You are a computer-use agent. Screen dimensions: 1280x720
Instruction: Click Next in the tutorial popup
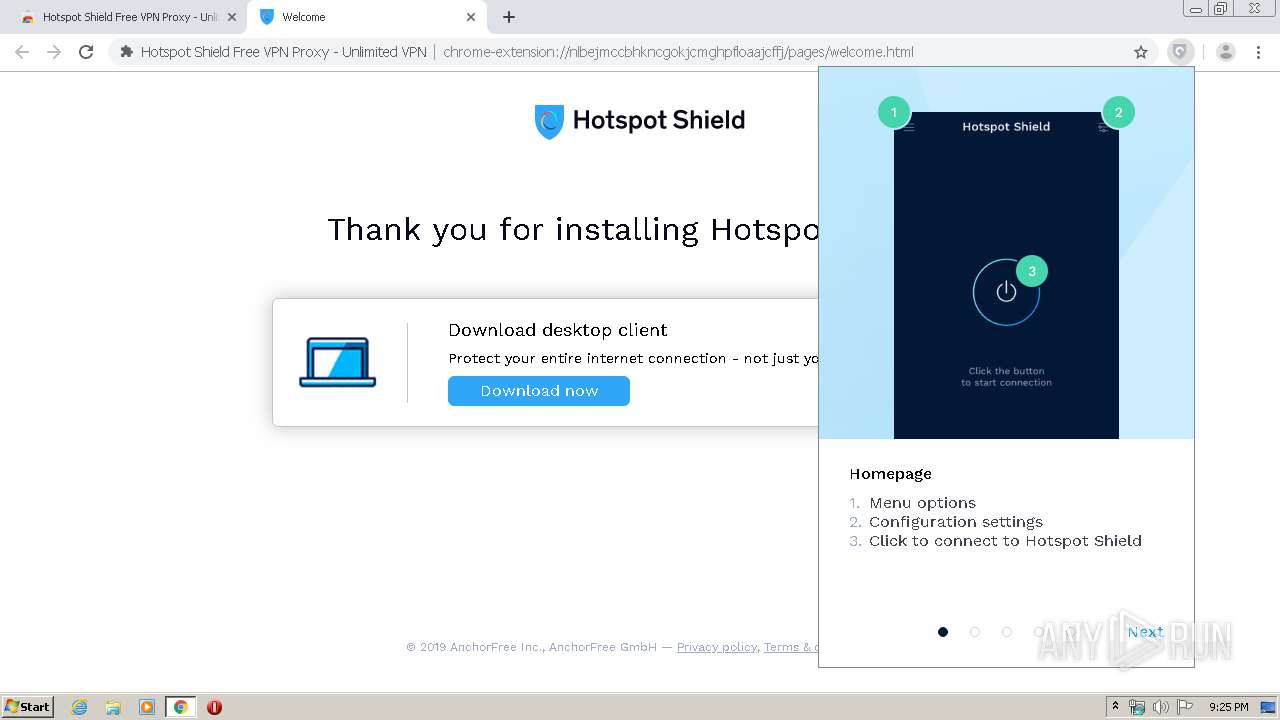coord(1145,632)
